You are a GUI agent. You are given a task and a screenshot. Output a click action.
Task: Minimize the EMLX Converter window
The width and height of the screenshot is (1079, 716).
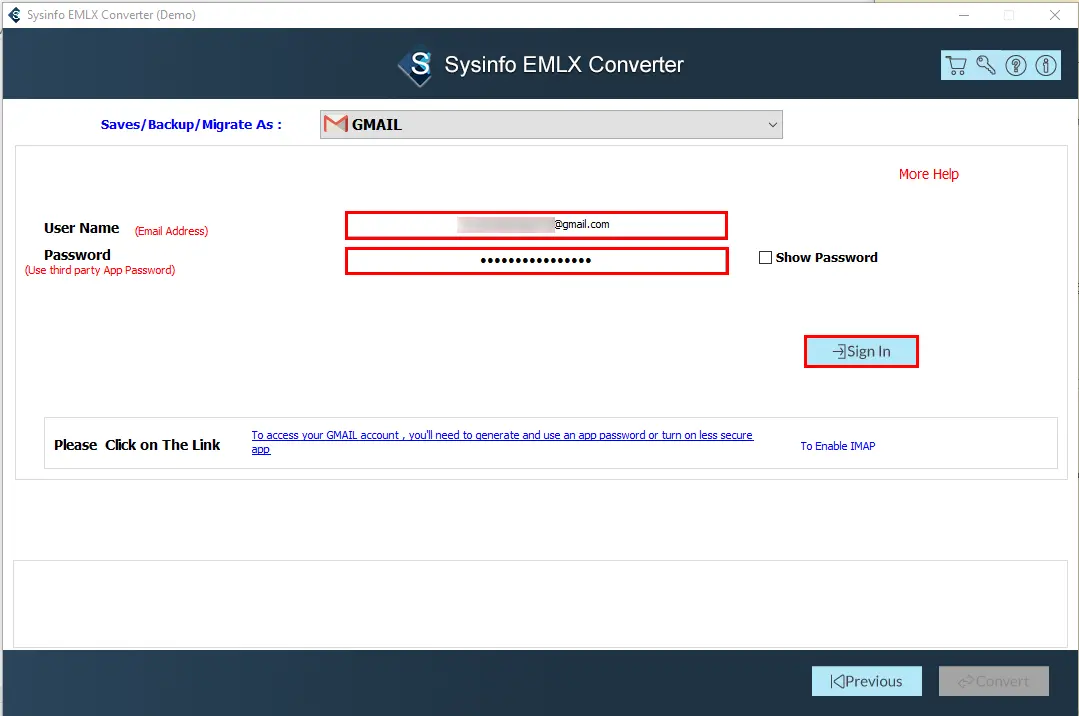[x=963, y=15]
